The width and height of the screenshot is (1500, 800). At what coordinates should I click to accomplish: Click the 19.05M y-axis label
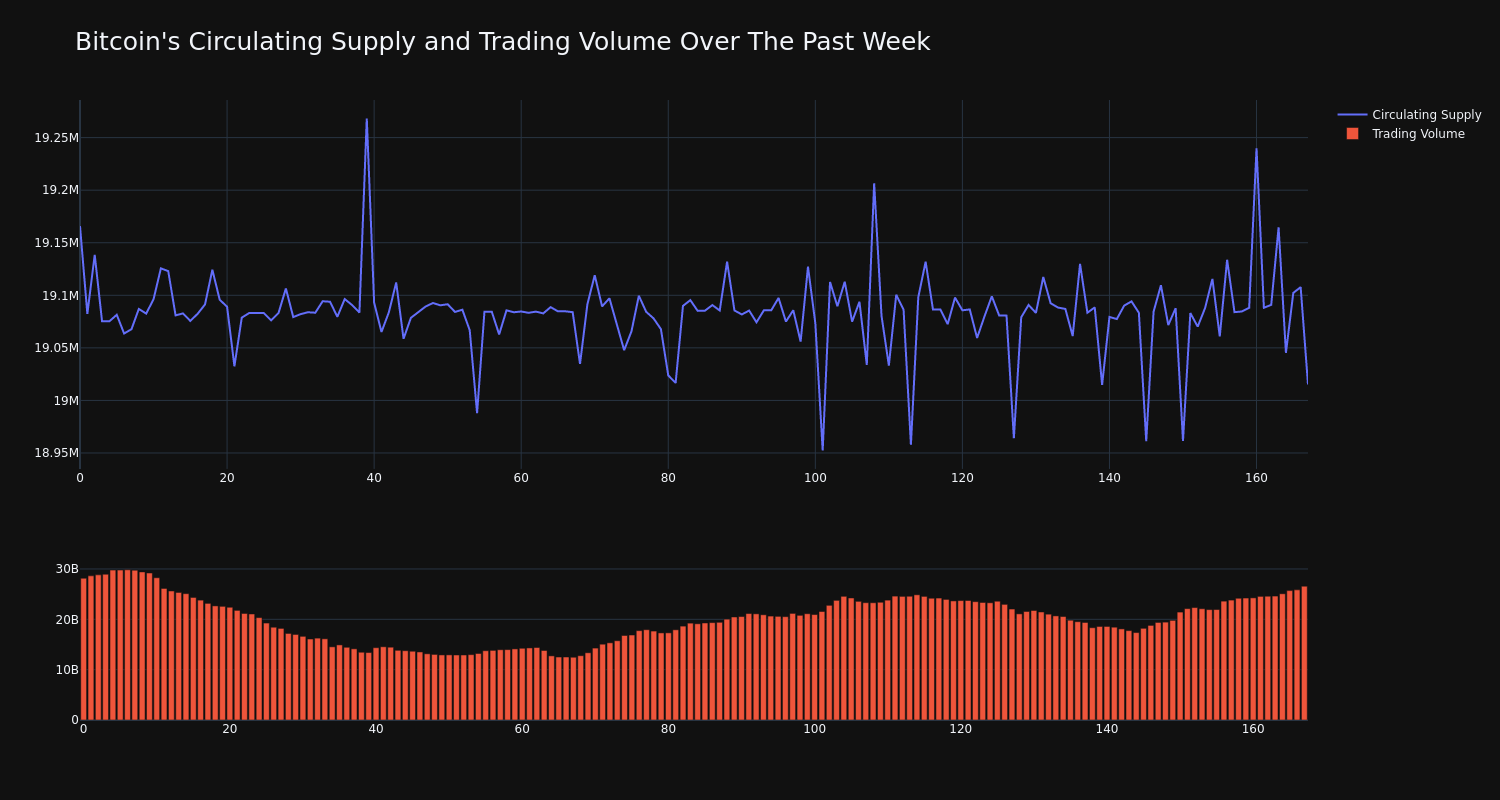56,348
